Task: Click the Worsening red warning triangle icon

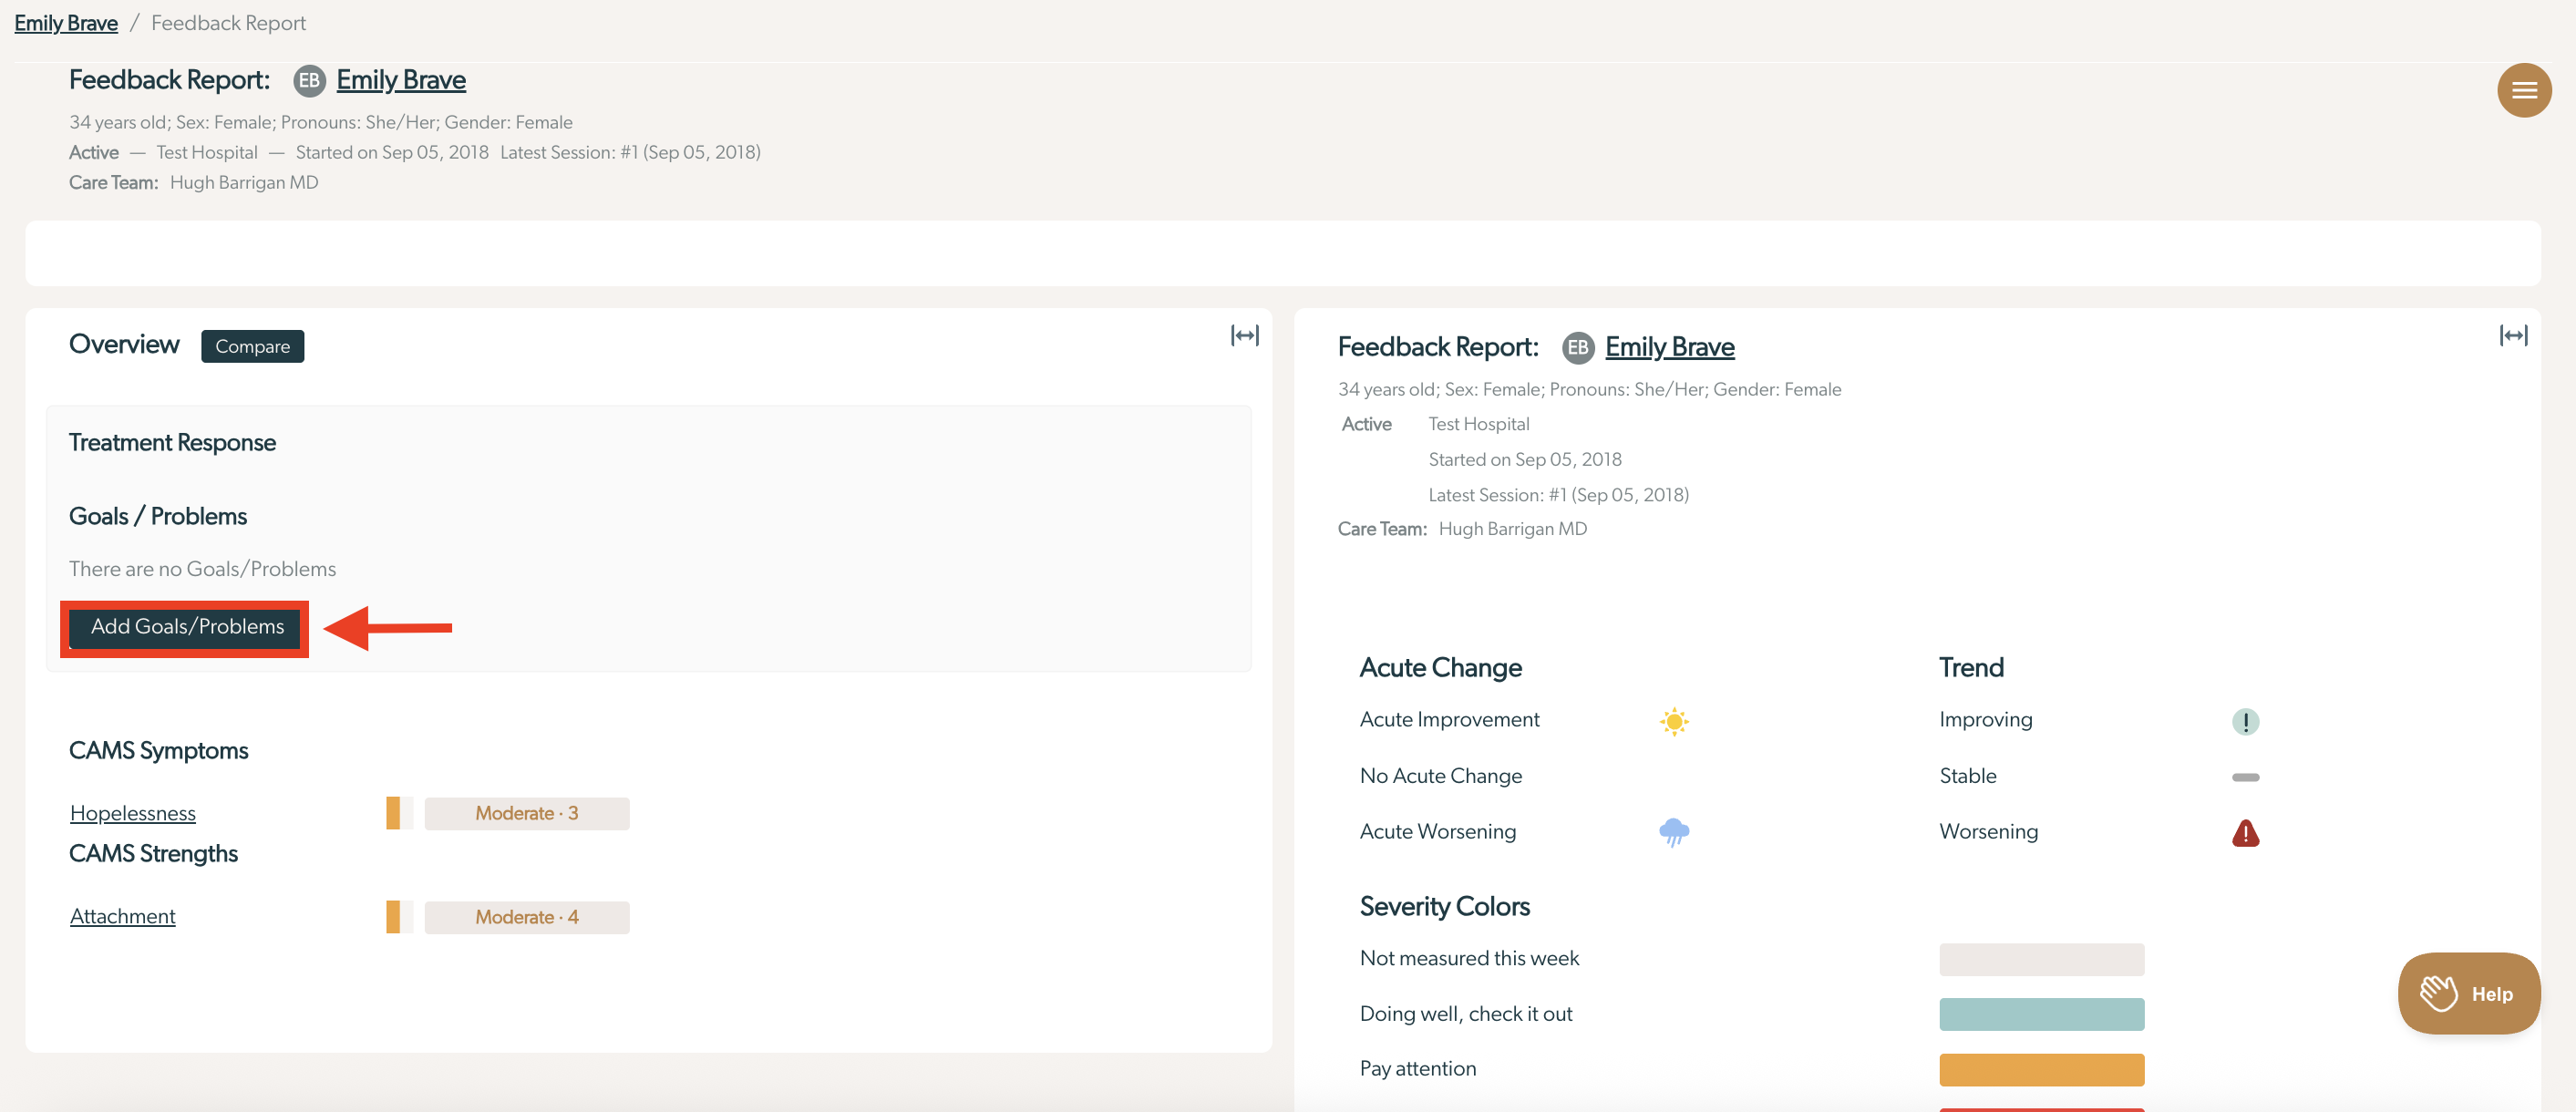Action: pyautogui.click(x=2244, y=833)
